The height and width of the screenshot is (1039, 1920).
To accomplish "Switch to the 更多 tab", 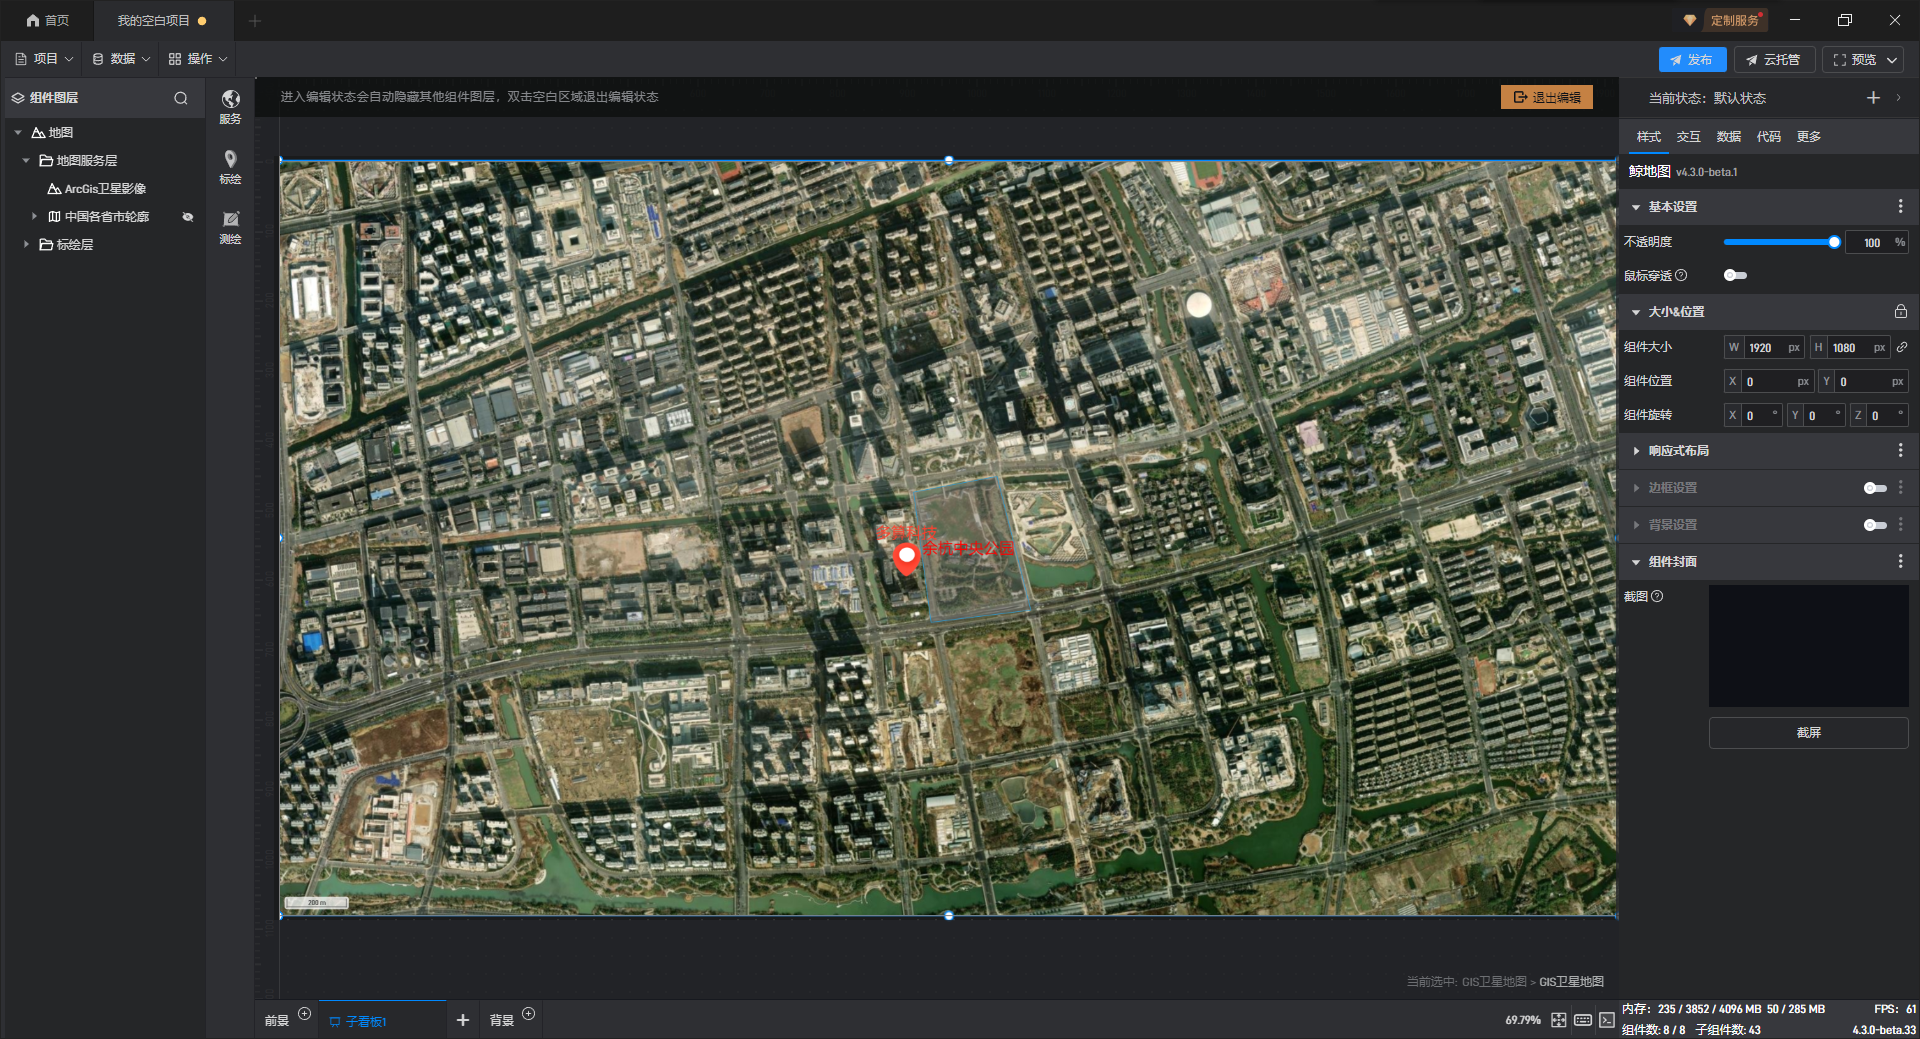I will (x=1808, y=136).
